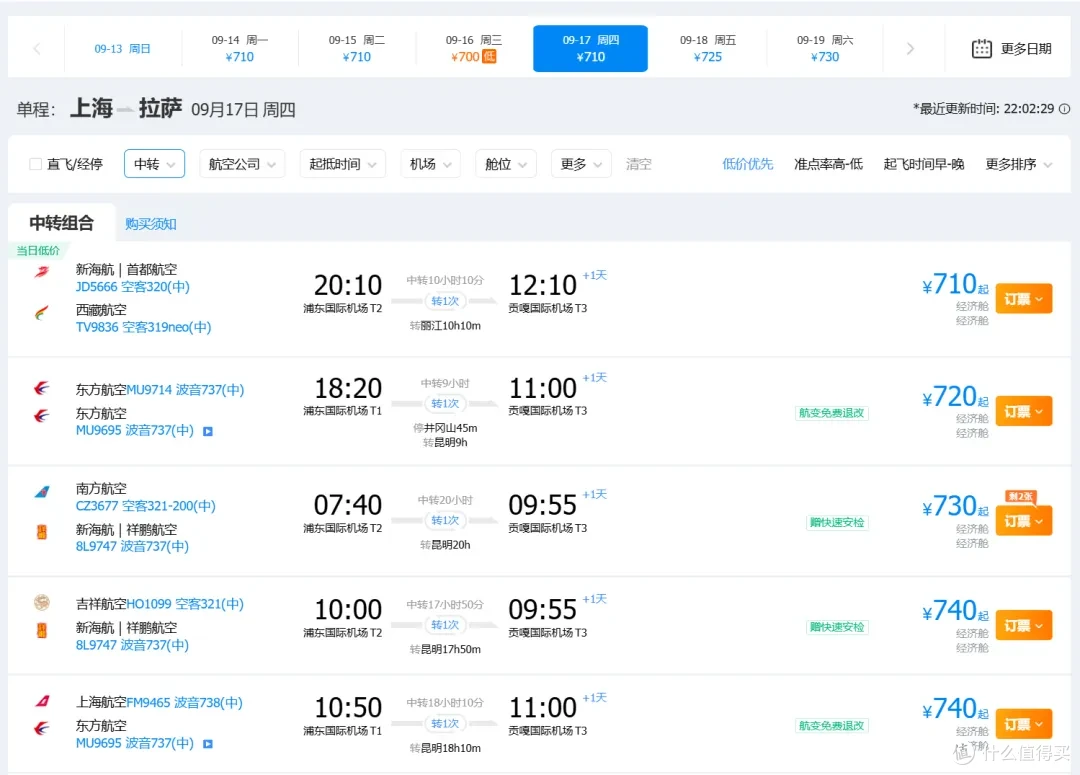Click China Southern logo for CZ3677
This screenshot has width=1080, height=775.
(x=42, y=492)
